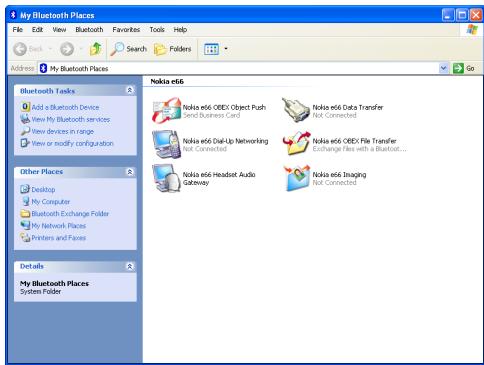Click 'Other Places' panel title
The height and width of the screenshot is (365, 484).
pos(41,172)
